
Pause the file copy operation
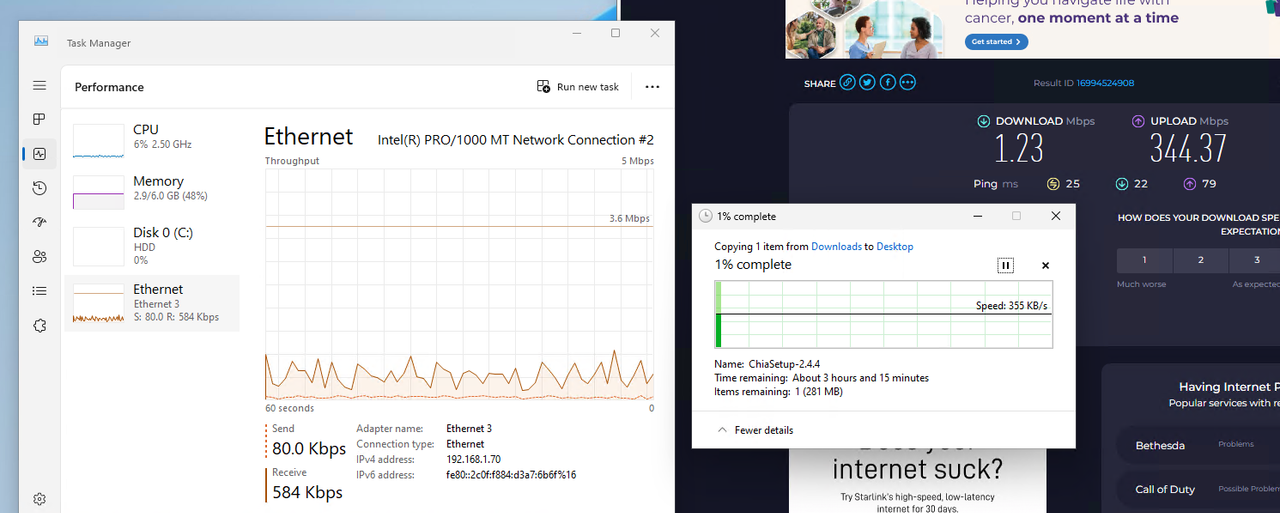[x=1006, y=265]
